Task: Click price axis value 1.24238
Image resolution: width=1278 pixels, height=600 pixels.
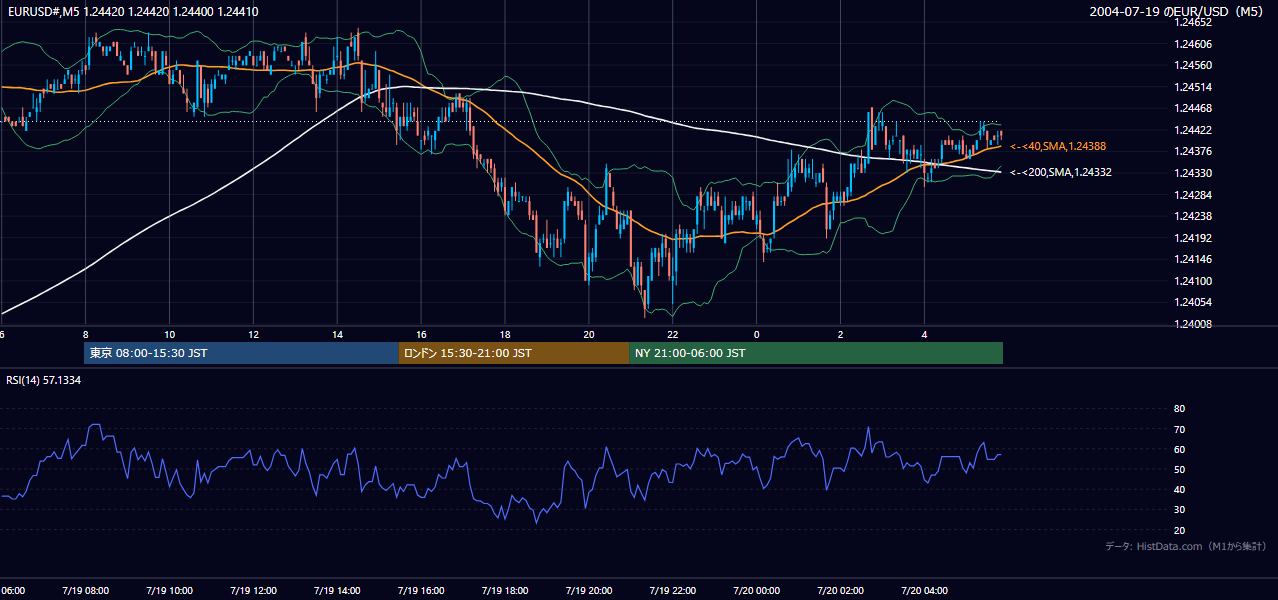Action: [1192, 216]
